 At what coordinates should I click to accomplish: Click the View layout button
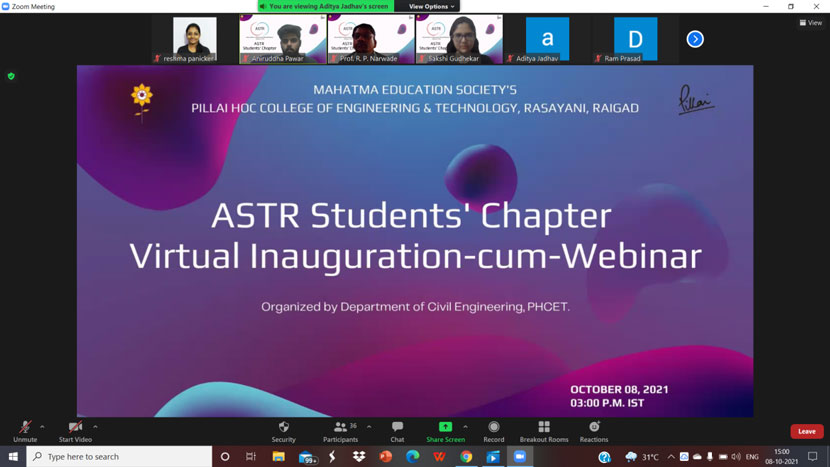(x=810, y=23)
